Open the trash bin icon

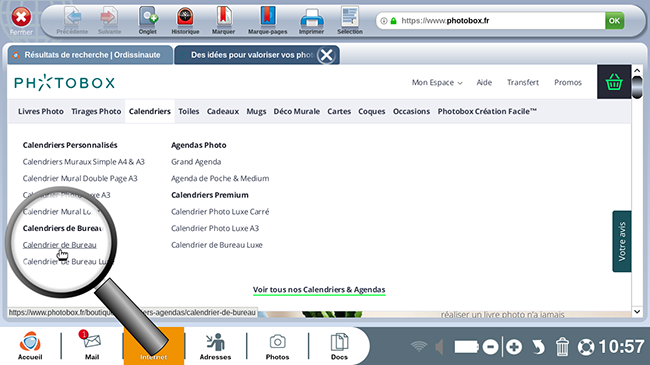click(x=562, y=346)
